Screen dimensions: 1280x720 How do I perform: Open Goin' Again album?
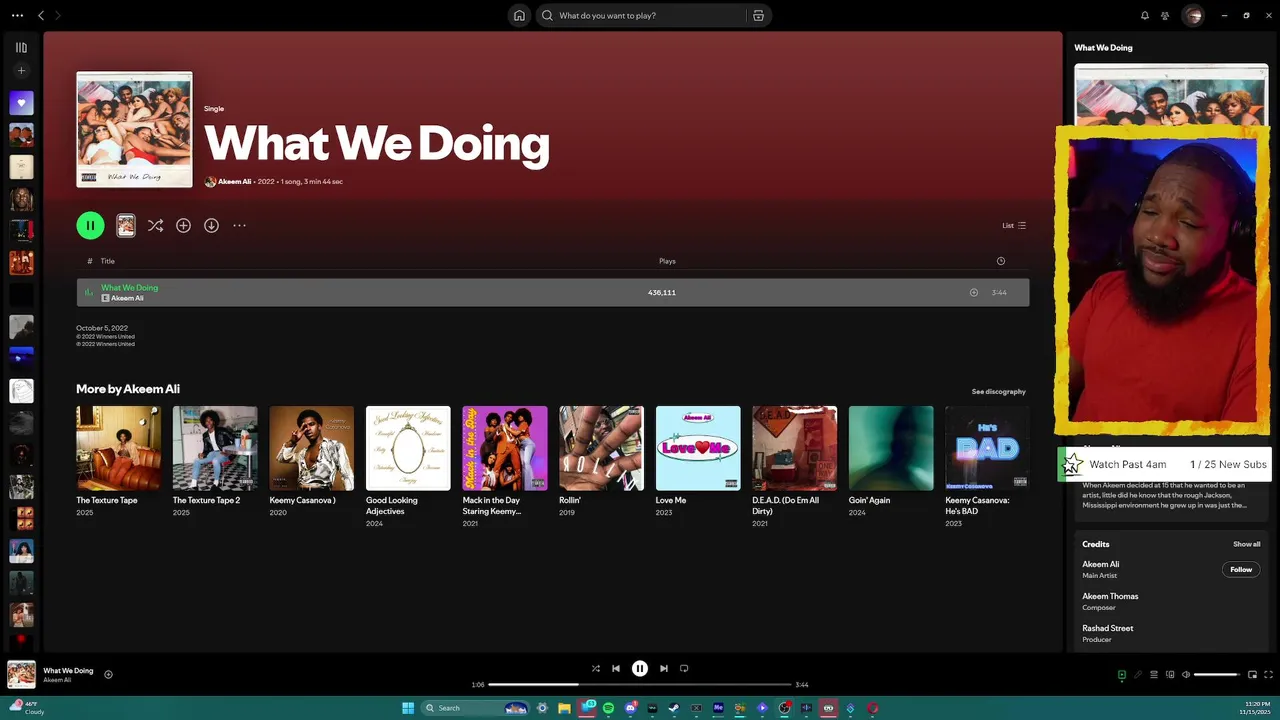(891, 448)
